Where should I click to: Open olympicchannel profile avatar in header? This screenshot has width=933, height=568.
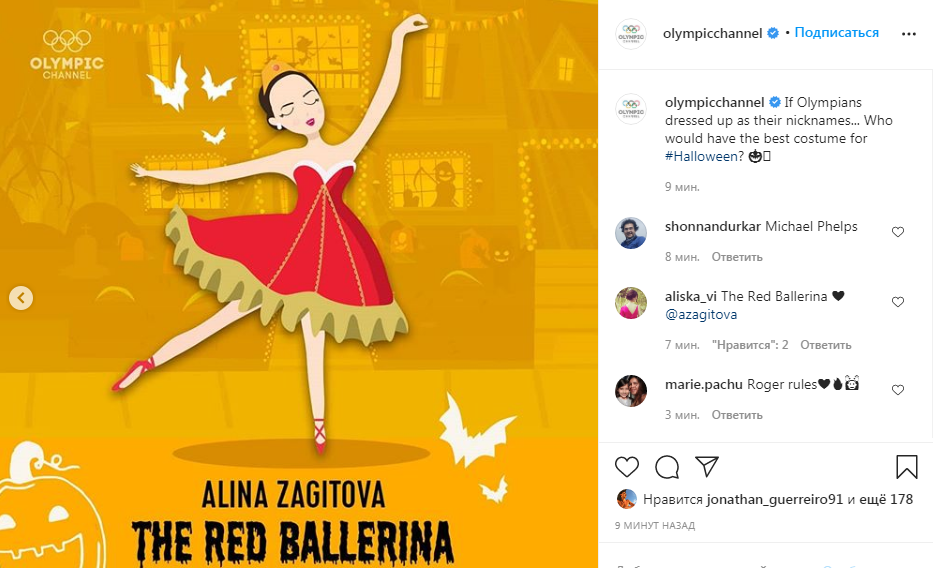click(631, 33)
